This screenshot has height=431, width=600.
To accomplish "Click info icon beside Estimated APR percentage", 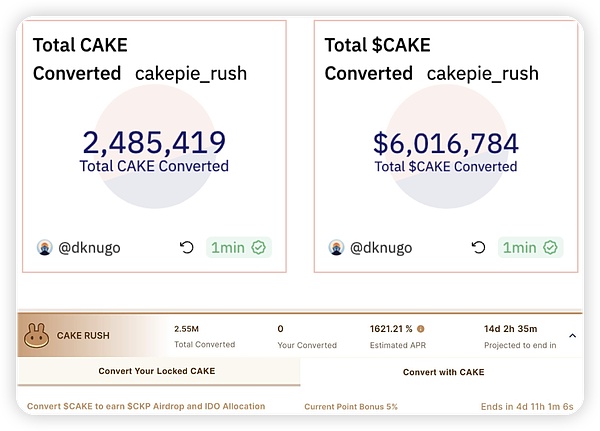I will point(420,328).
